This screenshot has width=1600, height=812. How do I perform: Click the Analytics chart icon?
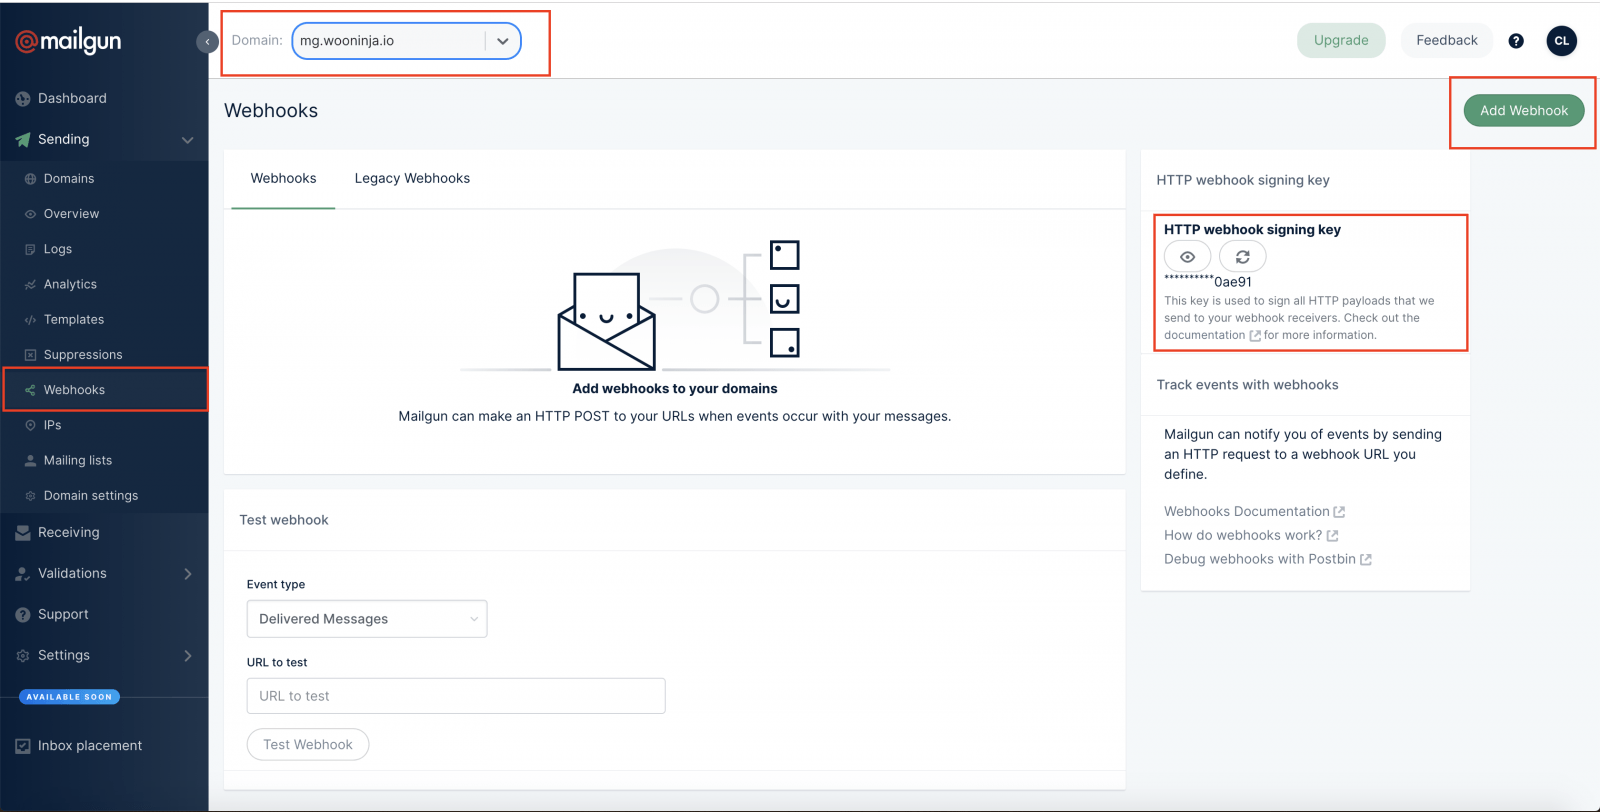30,285
